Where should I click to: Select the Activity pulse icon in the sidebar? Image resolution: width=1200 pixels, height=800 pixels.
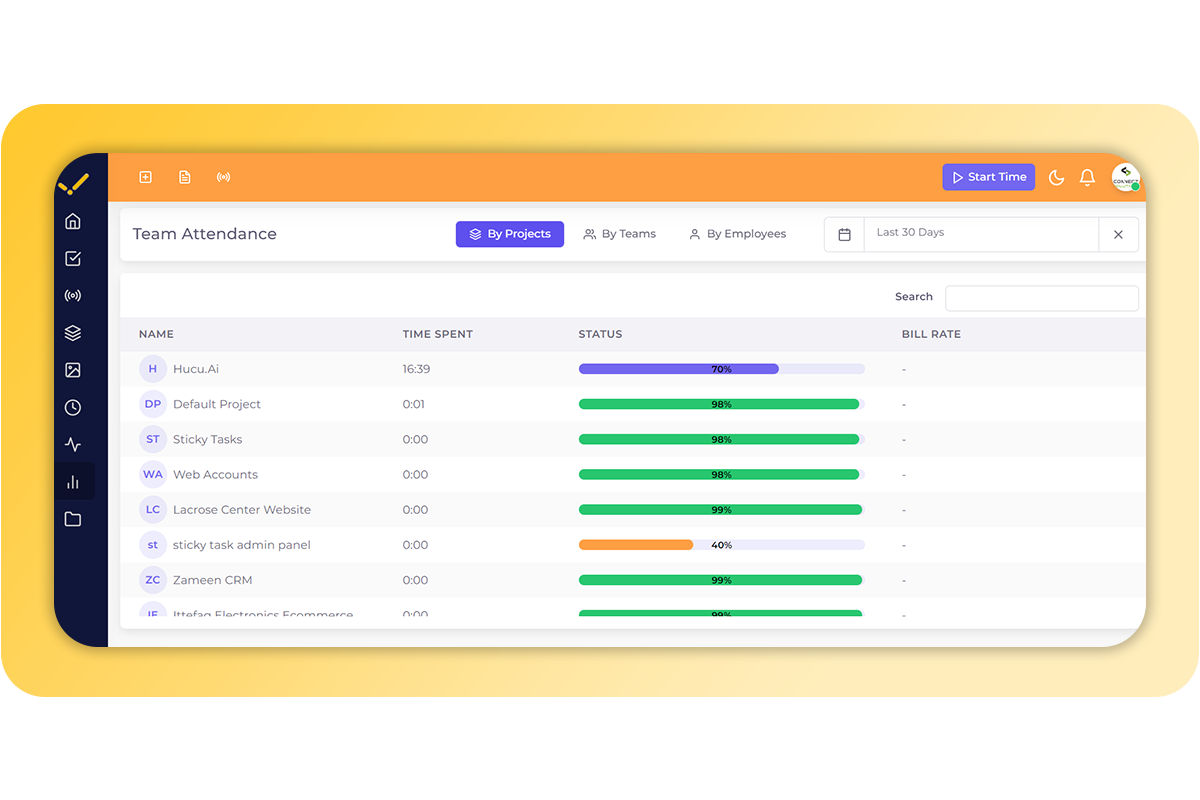[72, 443]
